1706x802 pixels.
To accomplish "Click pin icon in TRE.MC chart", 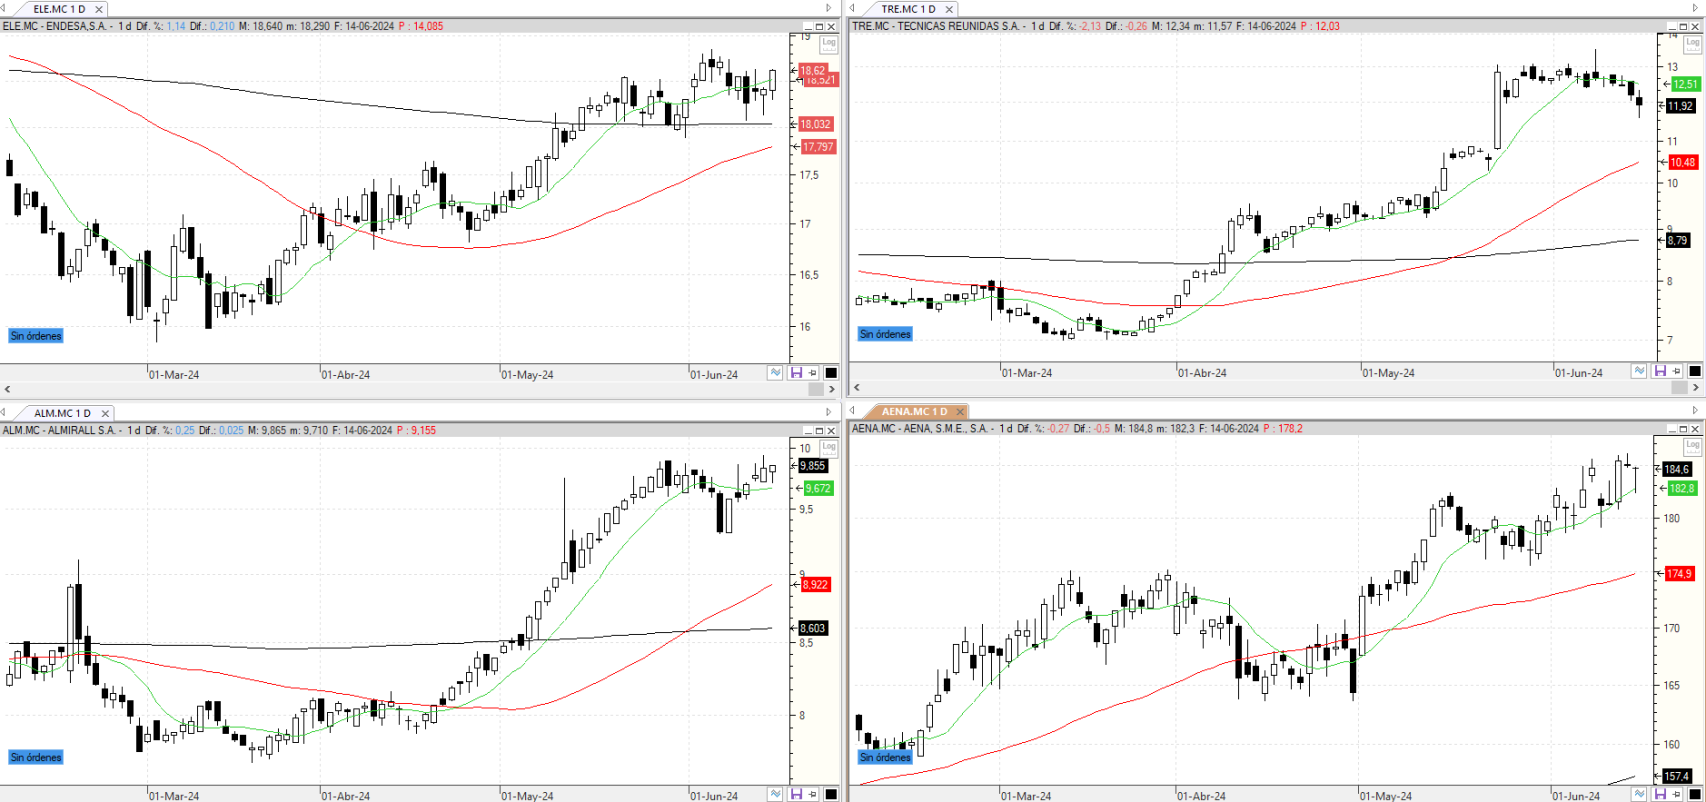I will tap(1677, 371).
